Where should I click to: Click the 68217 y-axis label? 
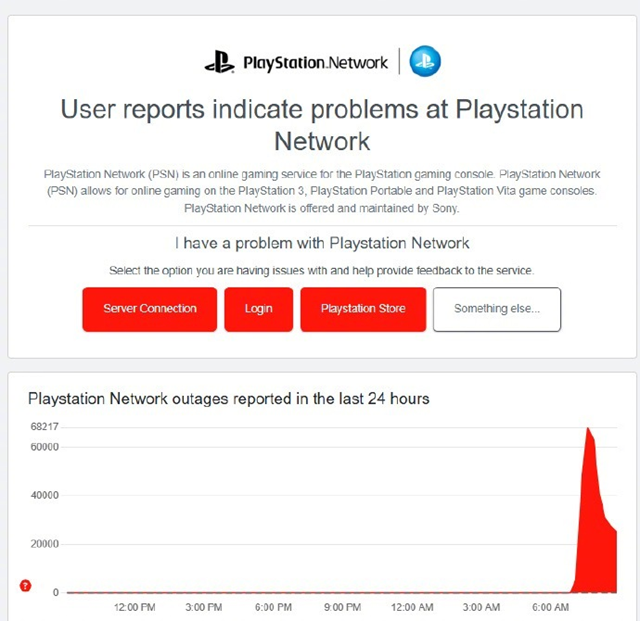[x=45, y=427]
